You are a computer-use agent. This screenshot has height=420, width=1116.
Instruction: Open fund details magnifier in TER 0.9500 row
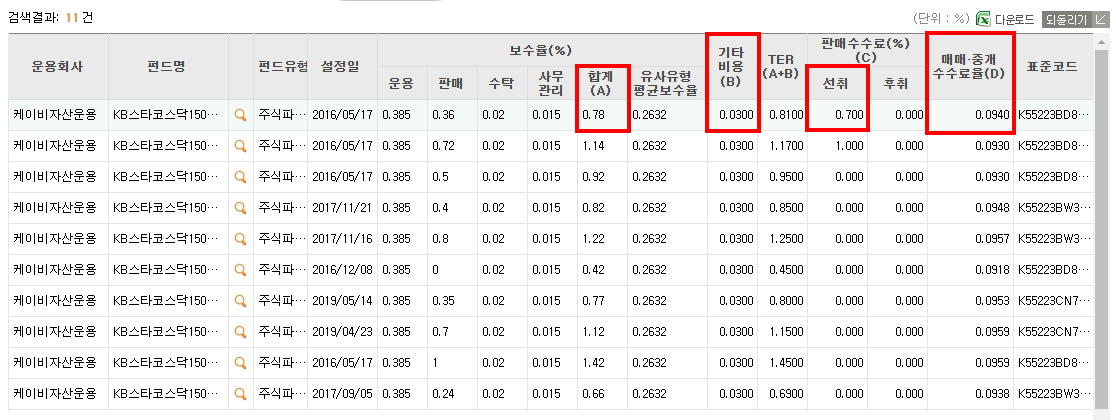(x=241, y=177)
